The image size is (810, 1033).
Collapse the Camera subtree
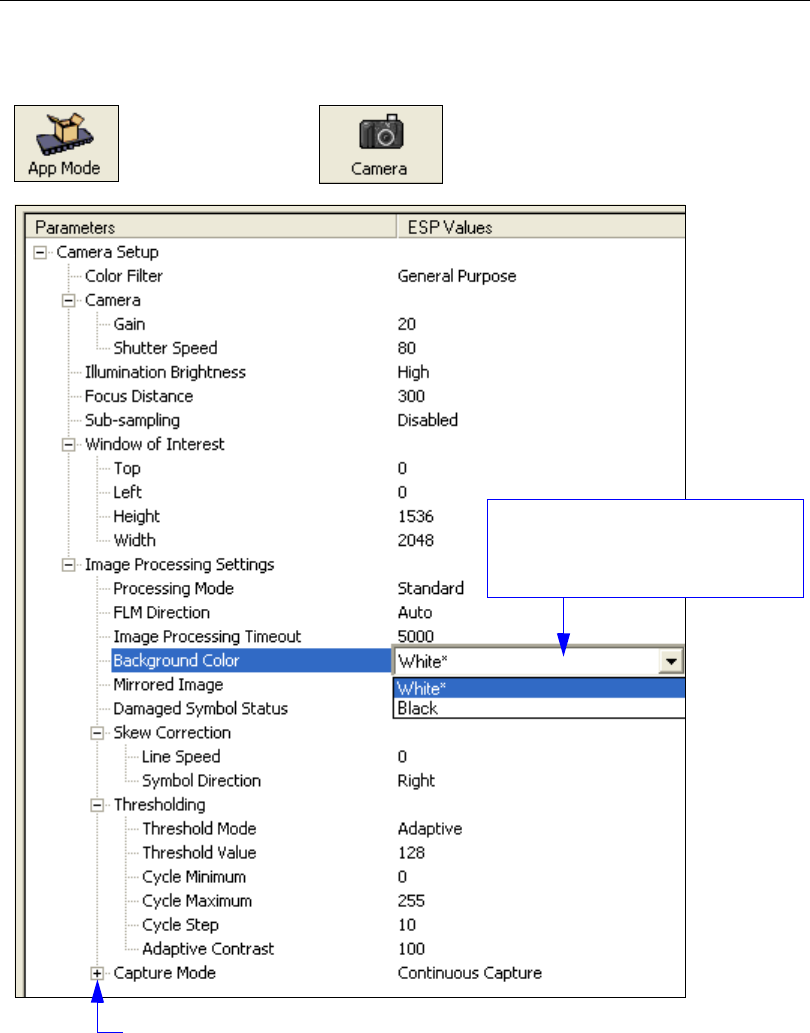tap(68, 300)
